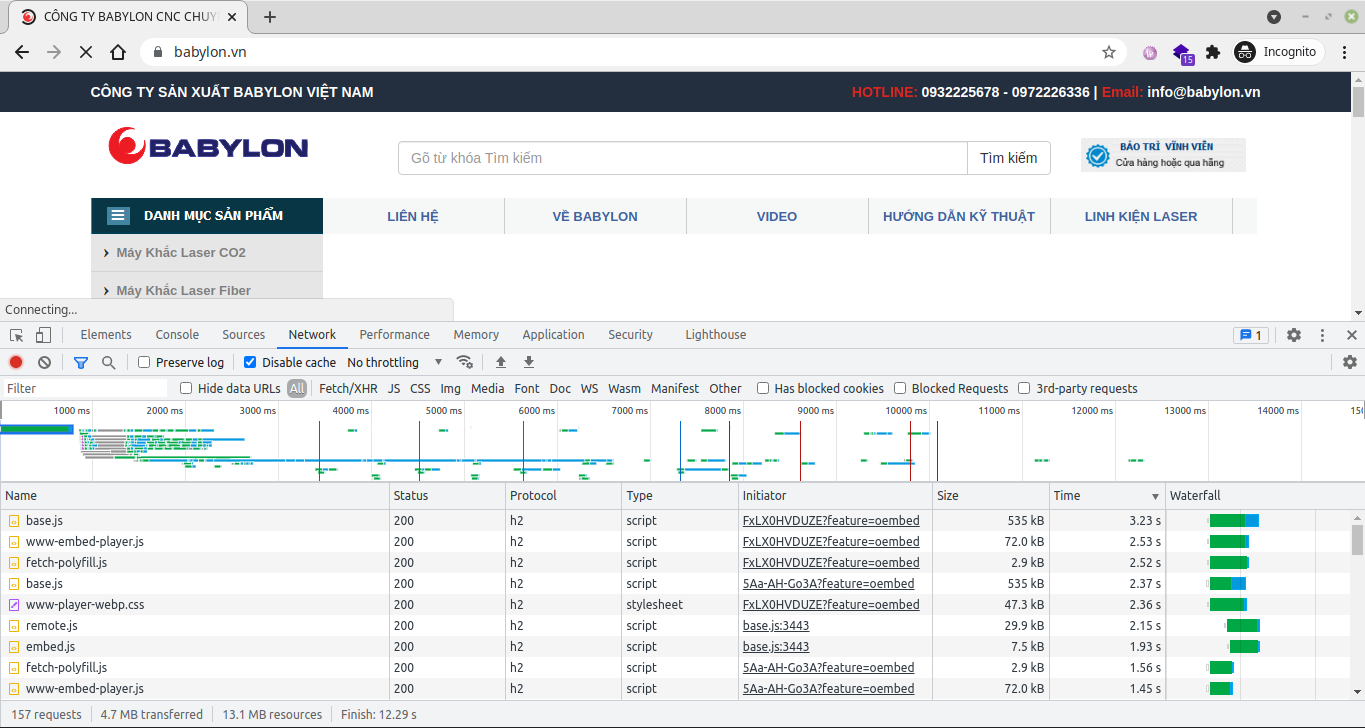Stop recording network log (red dot)
Screen dimensions: 1365x728
click(16, 362)
